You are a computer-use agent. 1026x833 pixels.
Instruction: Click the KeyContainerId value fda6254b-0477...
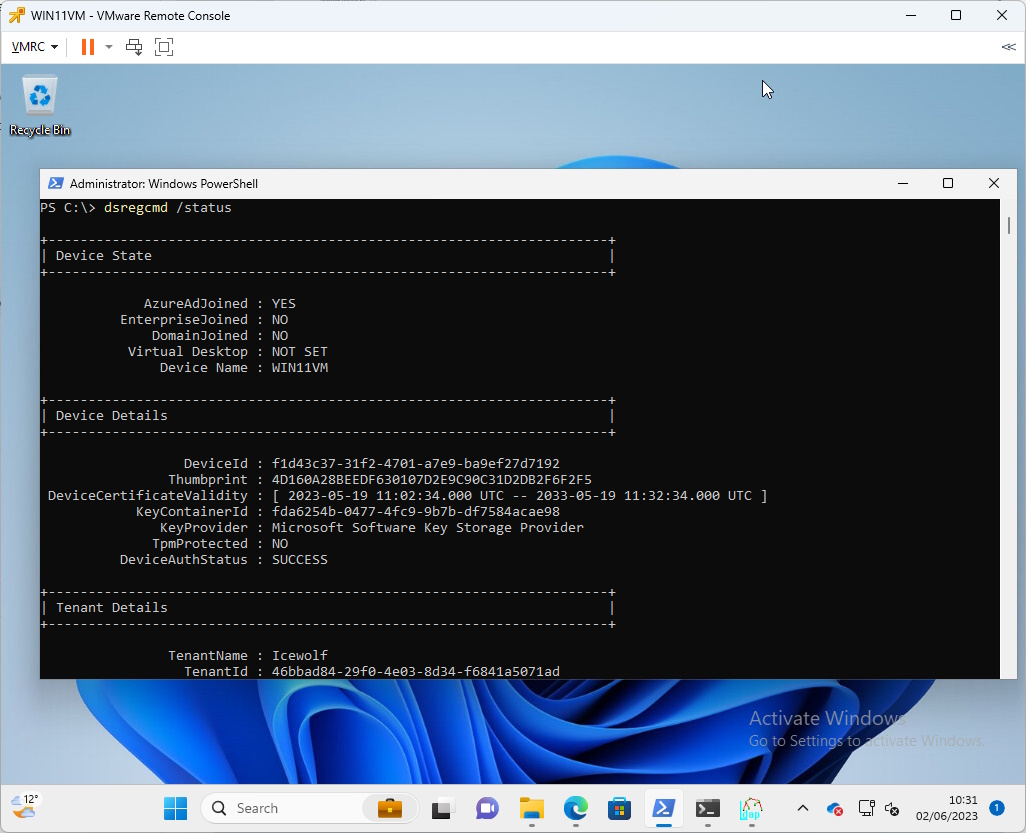416,512
